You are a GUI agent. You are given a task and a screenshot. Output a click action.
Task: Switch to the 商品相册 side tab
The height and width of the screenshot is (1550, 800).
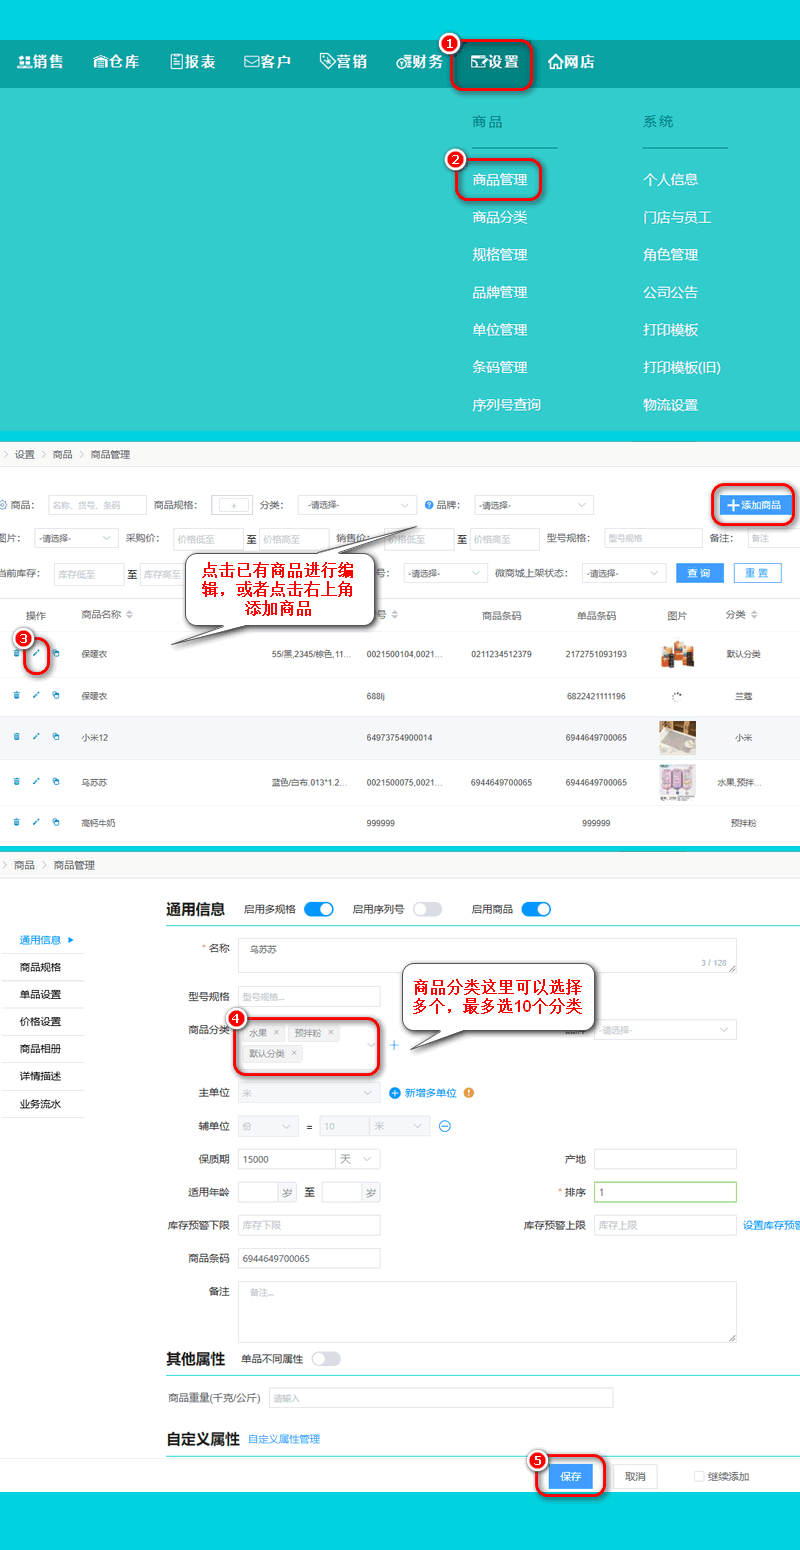coord(40,1049)
